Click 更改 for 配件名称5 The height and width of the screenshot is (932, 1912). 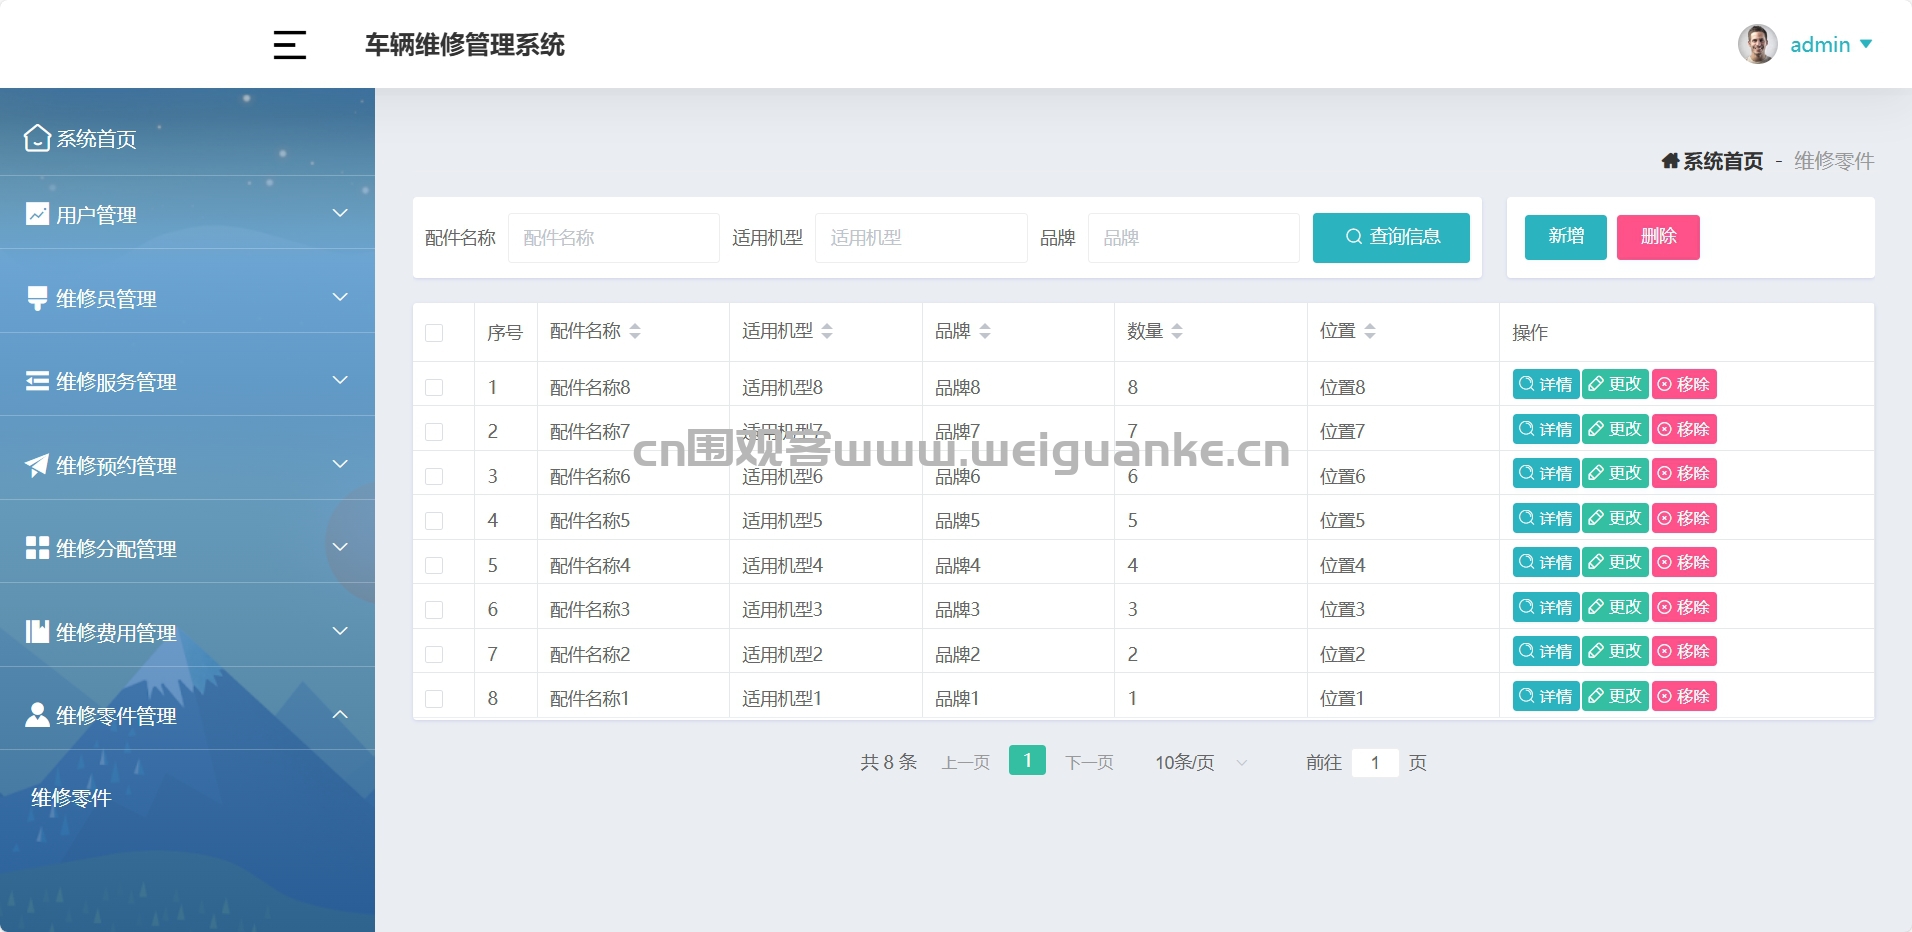[x=1615, y=518]
